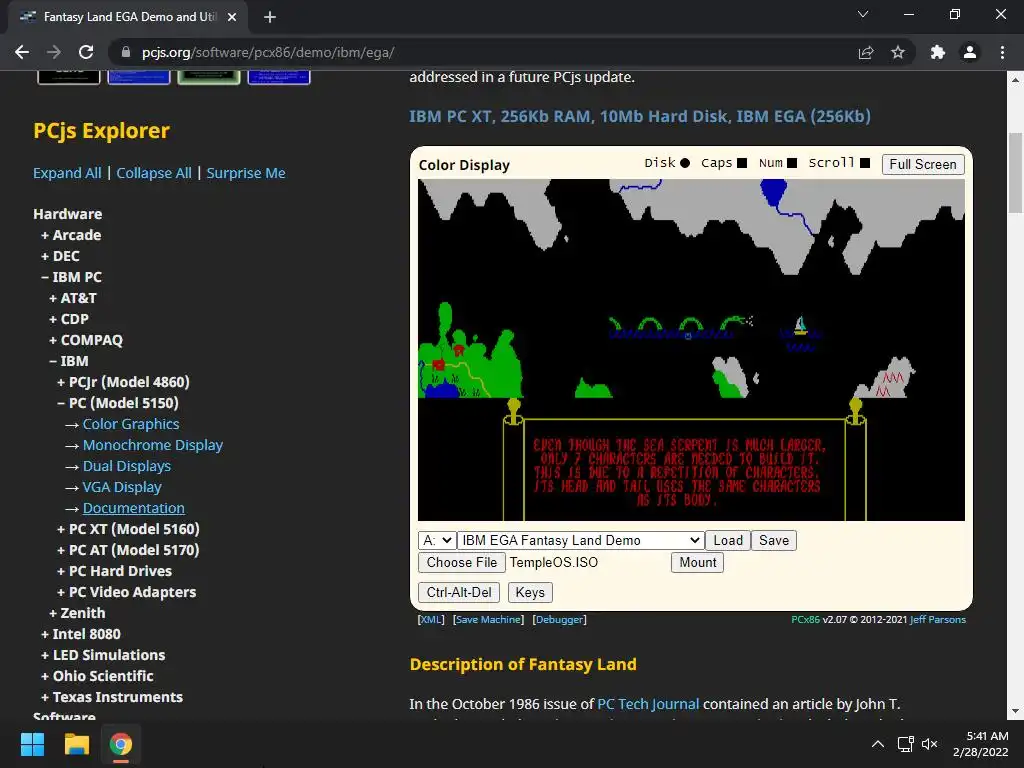This screenshot has width=1024, height=768.
Task: Open the Windows Start menu
Action: (x=32, y=744)
